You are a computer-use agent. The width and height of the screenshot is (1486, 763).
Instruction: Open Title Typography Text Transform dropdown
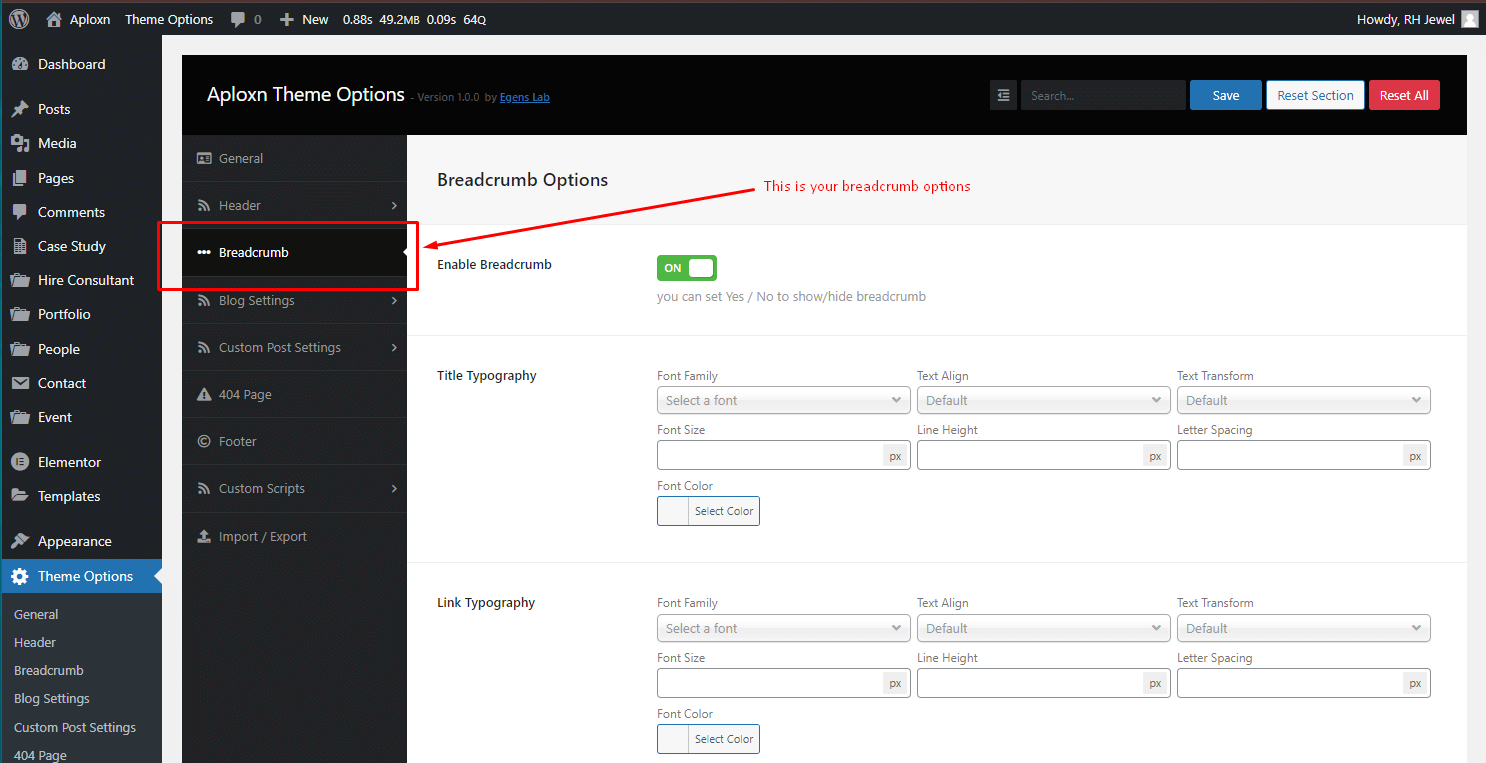[1303, 400]
